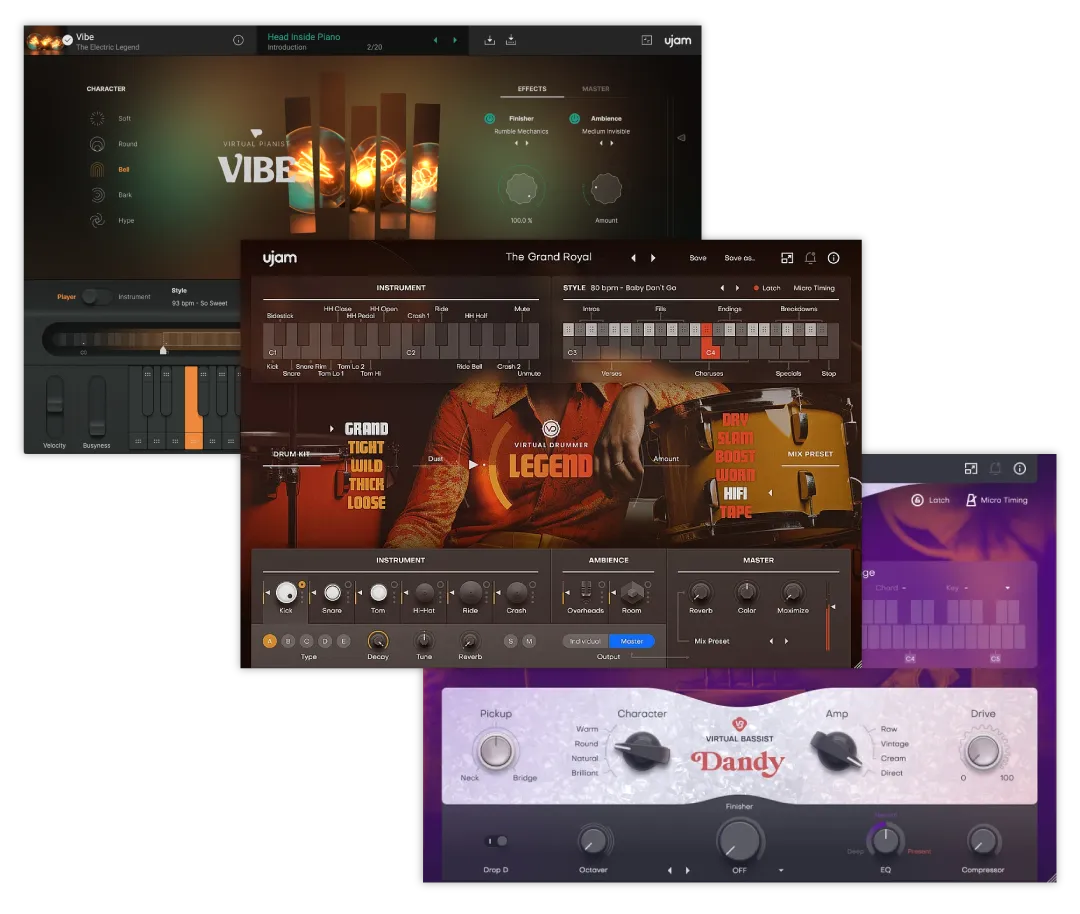Click the orange highlighted piano key in Vibe
The image size is (1080, 914).
(194, 406)
